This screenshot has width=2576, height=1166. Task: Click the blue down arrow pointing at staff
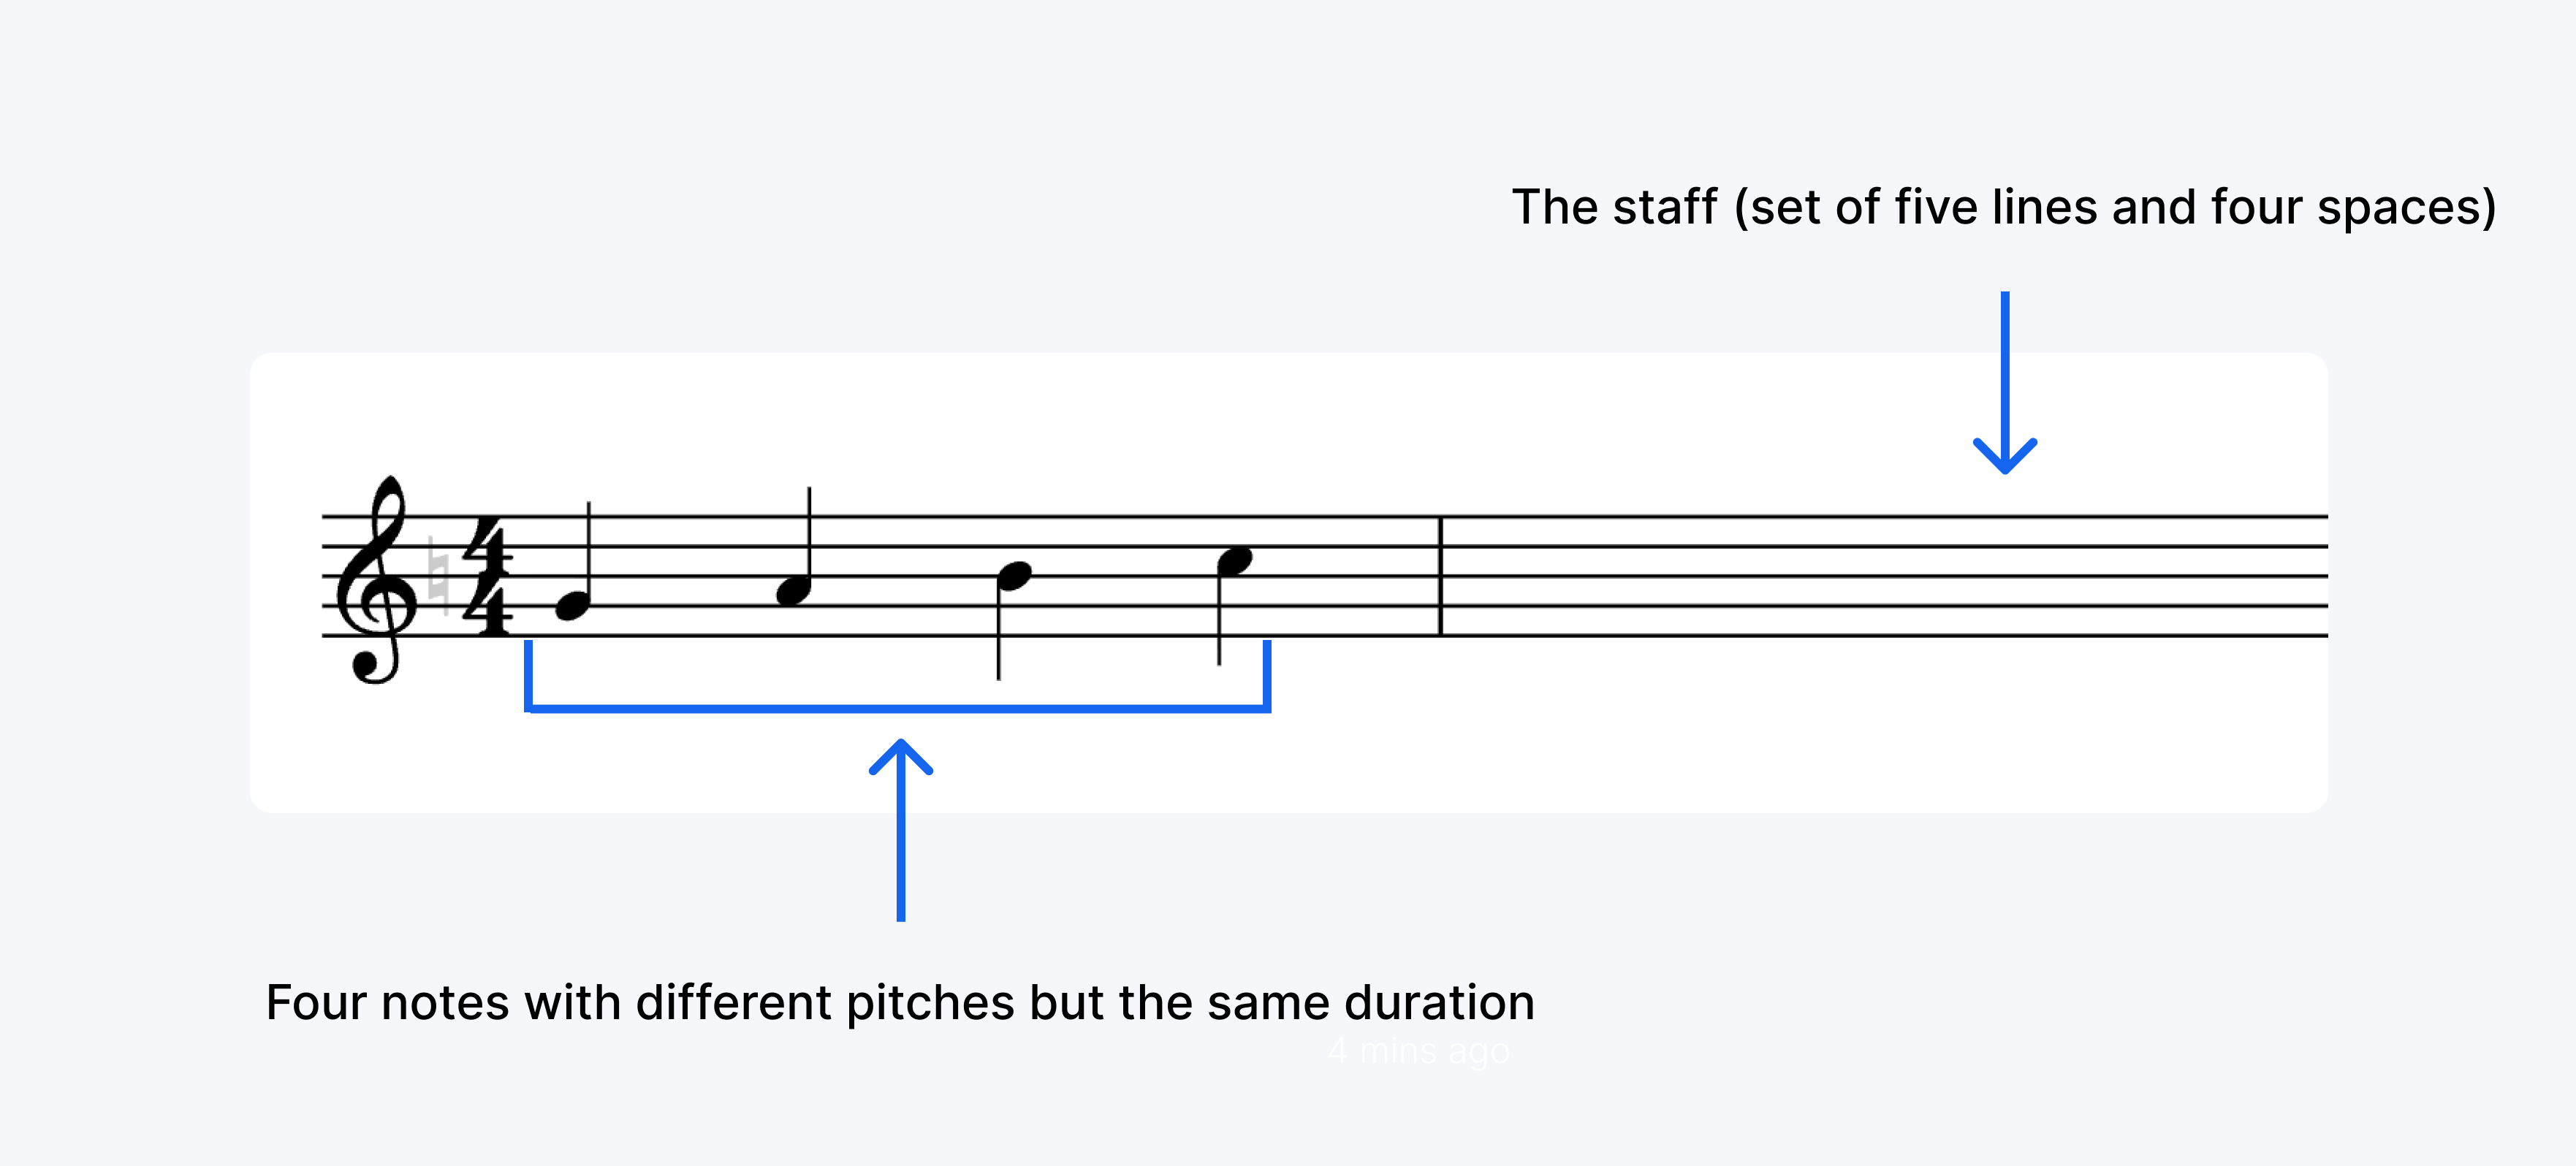(2004, 382)
